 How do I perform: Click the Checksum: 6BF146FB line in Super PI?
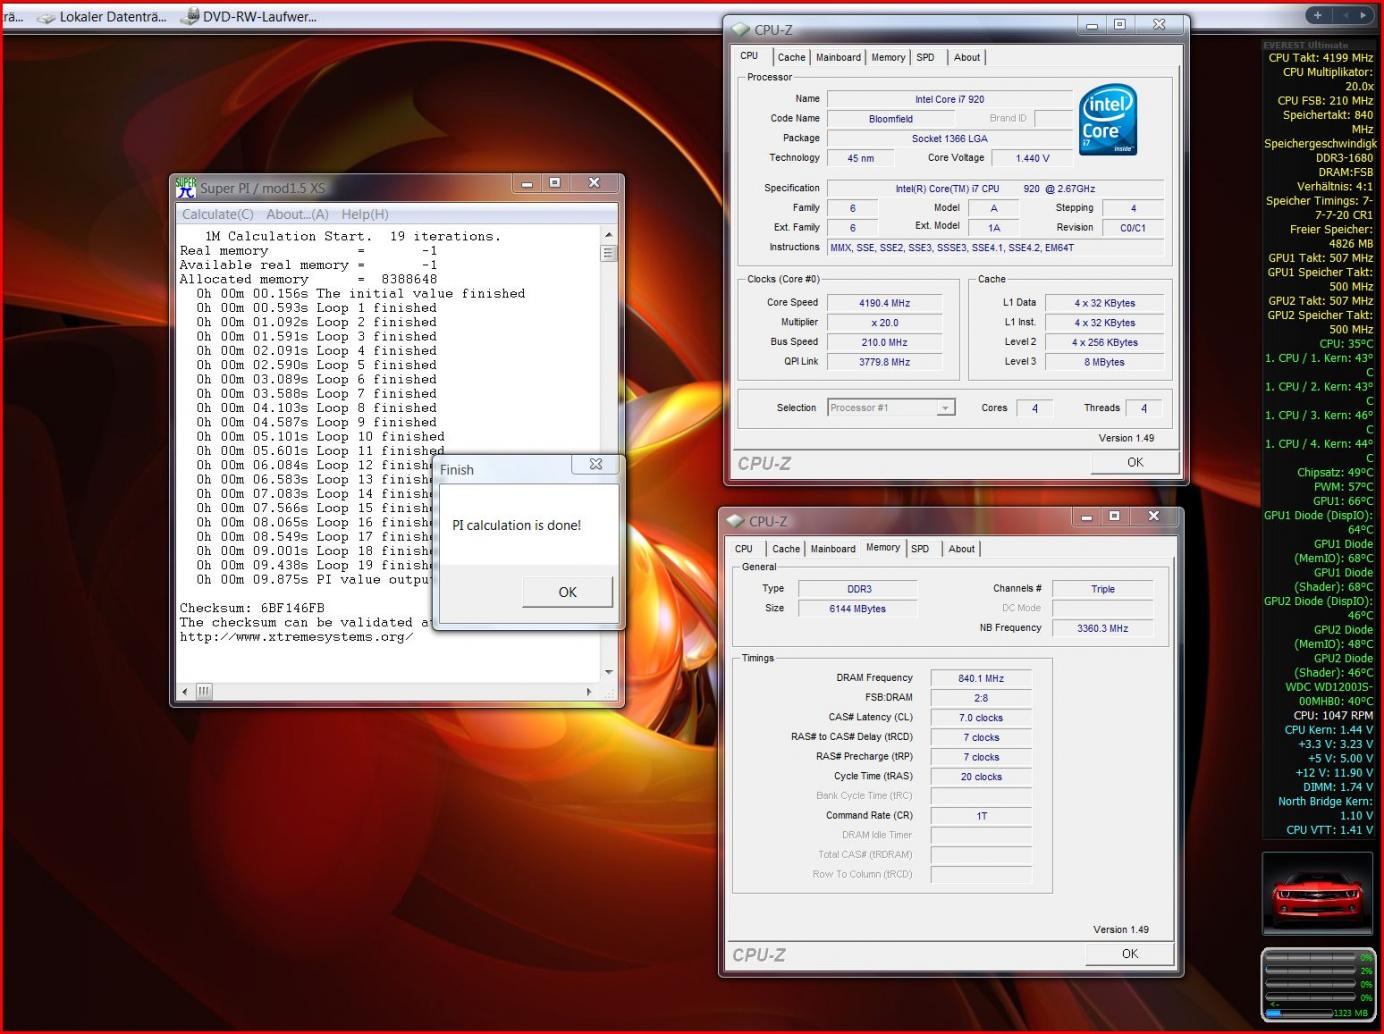252,608
